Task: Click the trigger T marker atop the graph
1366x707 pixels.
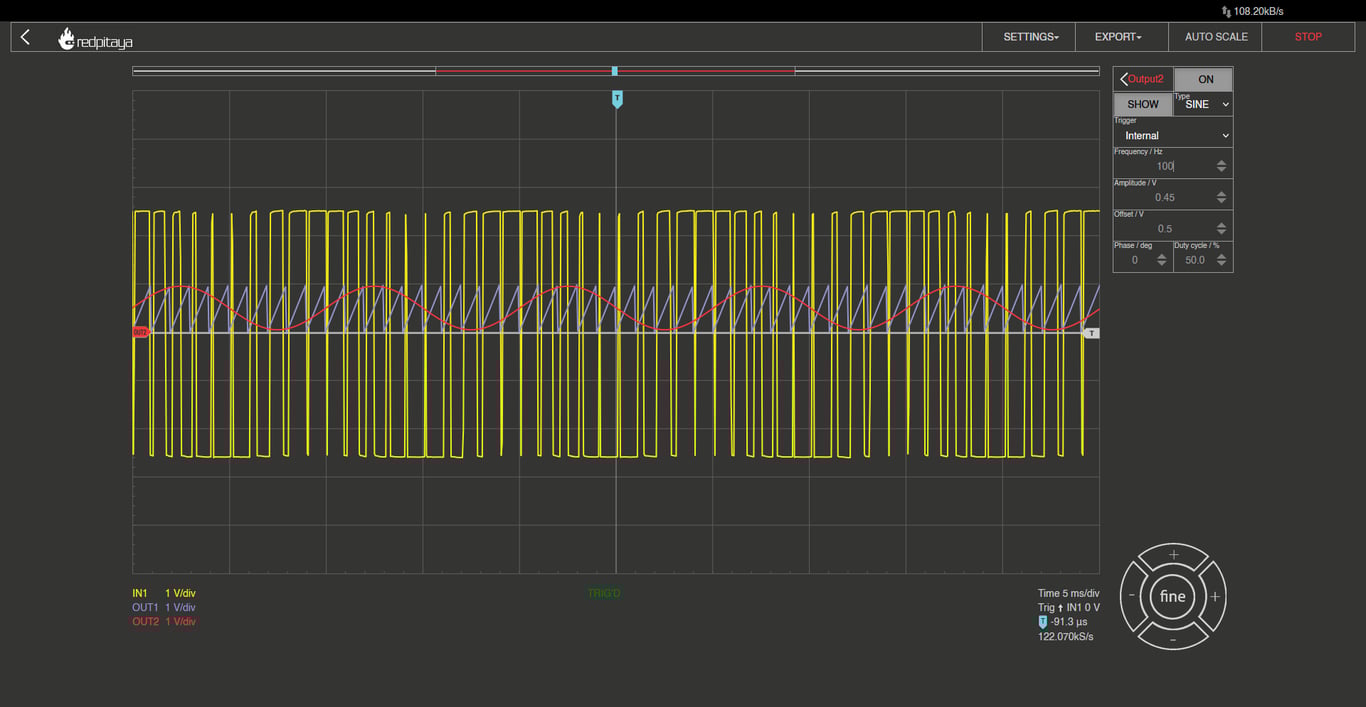Action: 617,99
